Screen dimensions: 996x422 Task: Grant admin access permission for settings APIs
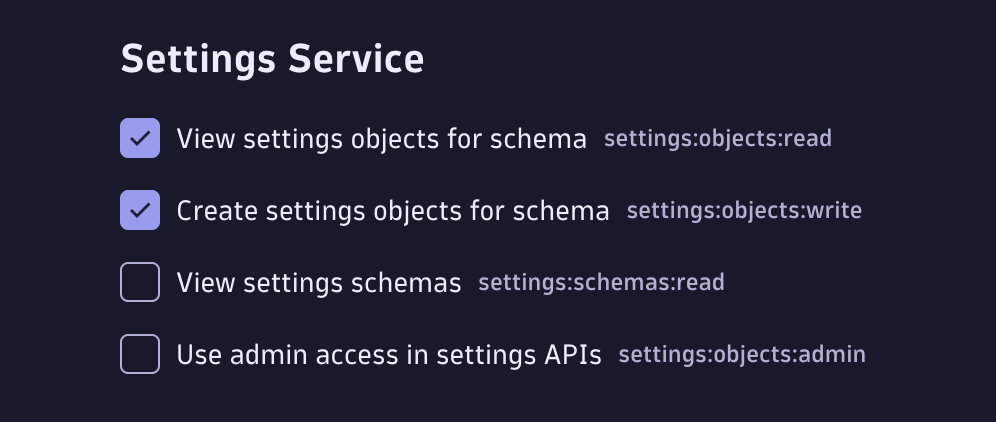(140, 354)
